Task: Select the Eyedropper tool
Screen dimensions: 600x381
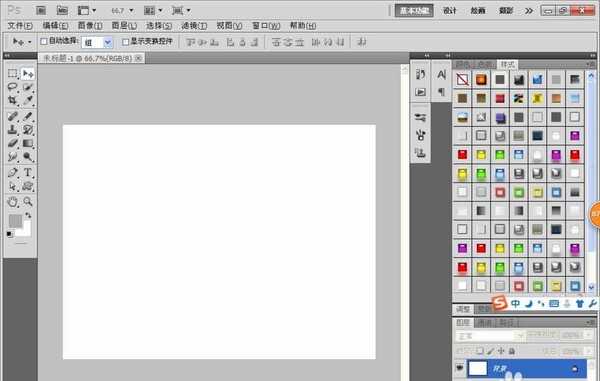Action: pos(28,101)
